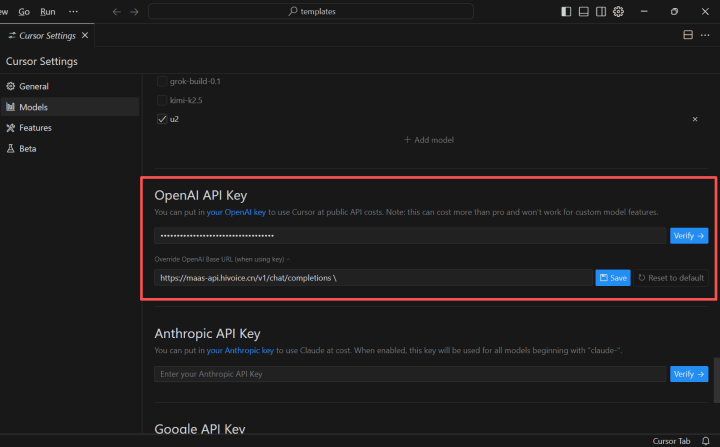Close the Cursor Settings tab

coord(85,35)
